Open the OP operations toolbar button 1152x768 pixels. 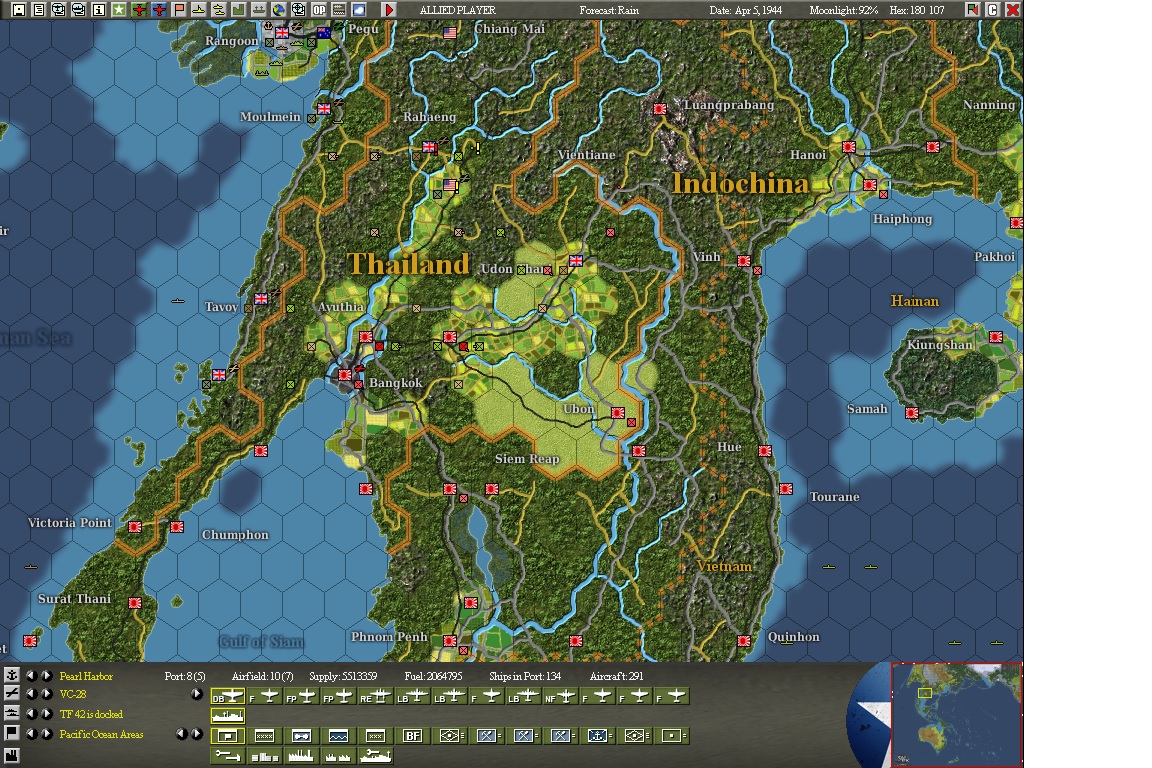tap(319, 10)
